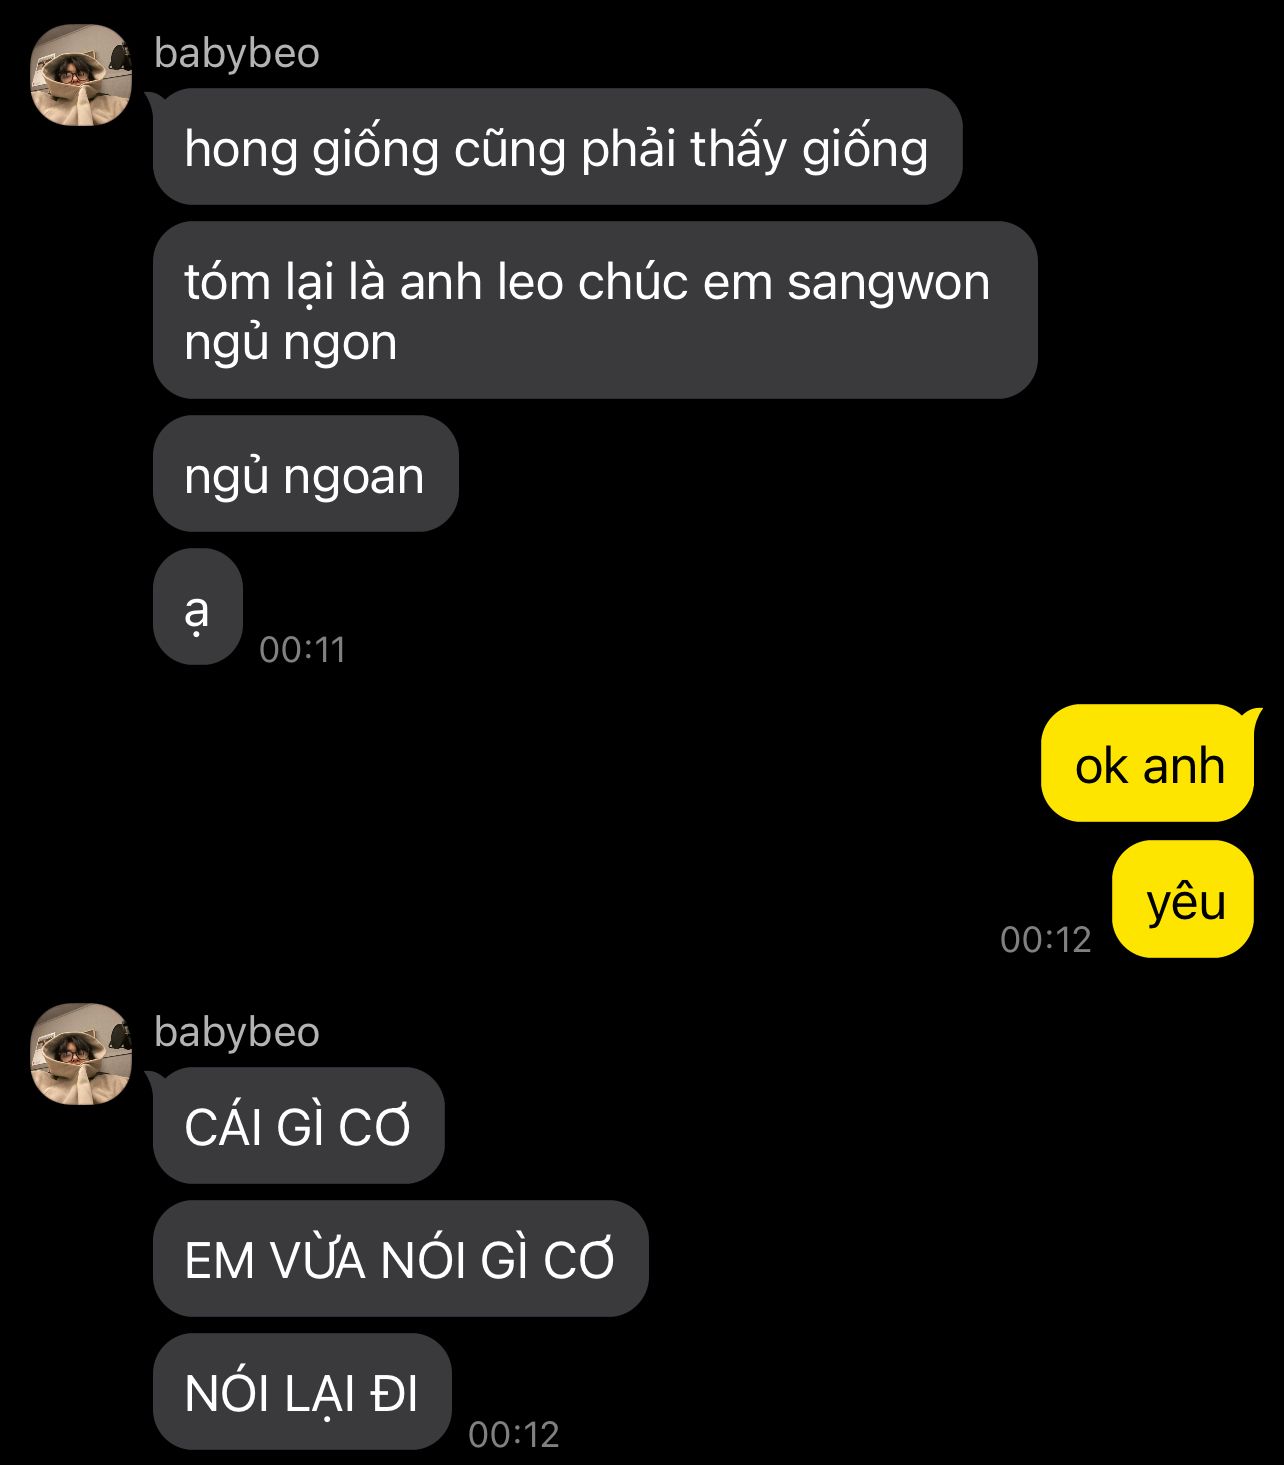Select the 'hong giống cũng phải thấy giống' message
Viewport: 1284px width, 1465px height.
coord(557,147)
